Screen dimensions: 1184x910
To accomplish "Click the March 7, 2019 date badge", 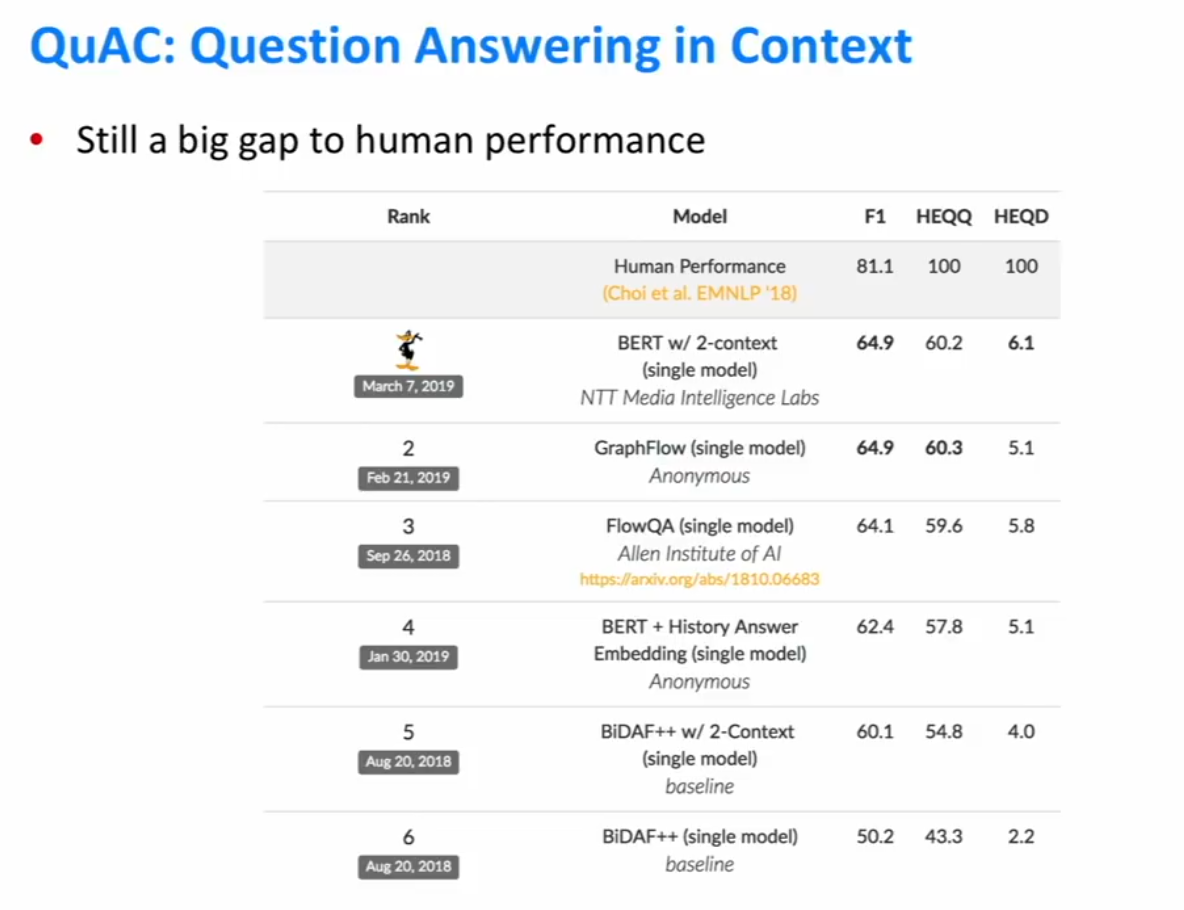I will (x=409, y=387).
